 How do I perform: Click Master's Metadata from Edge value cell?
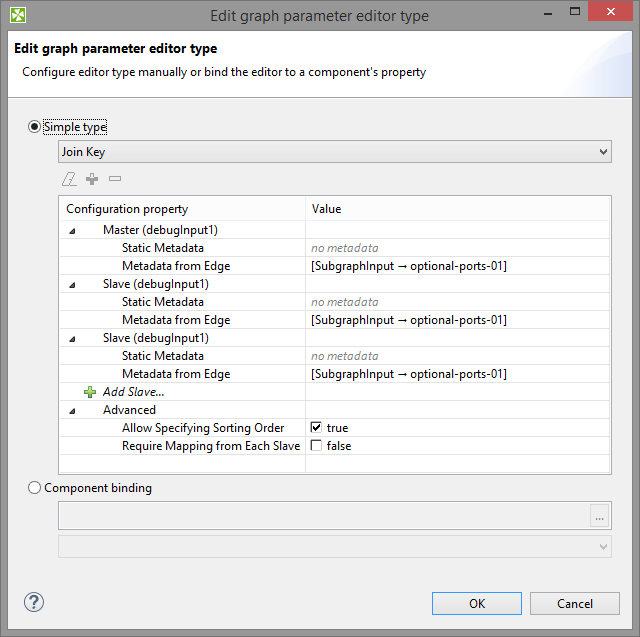pyautogui.click(x=408, y=266)
